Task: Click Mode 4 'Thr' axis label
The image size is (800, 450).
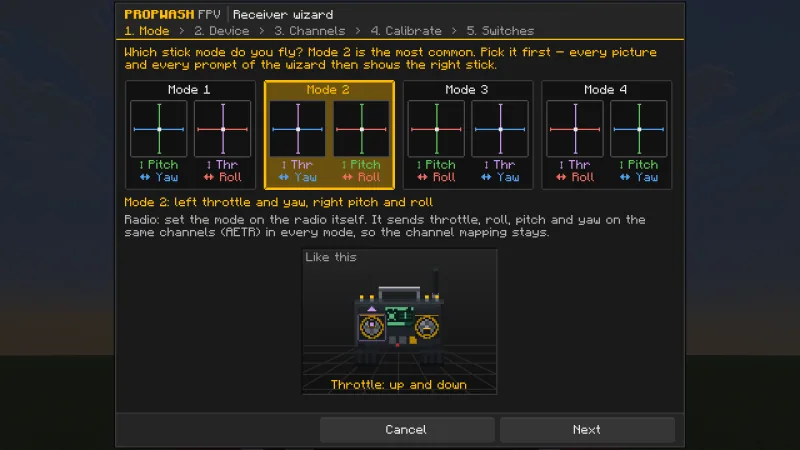Action: [x=575, y=165]
